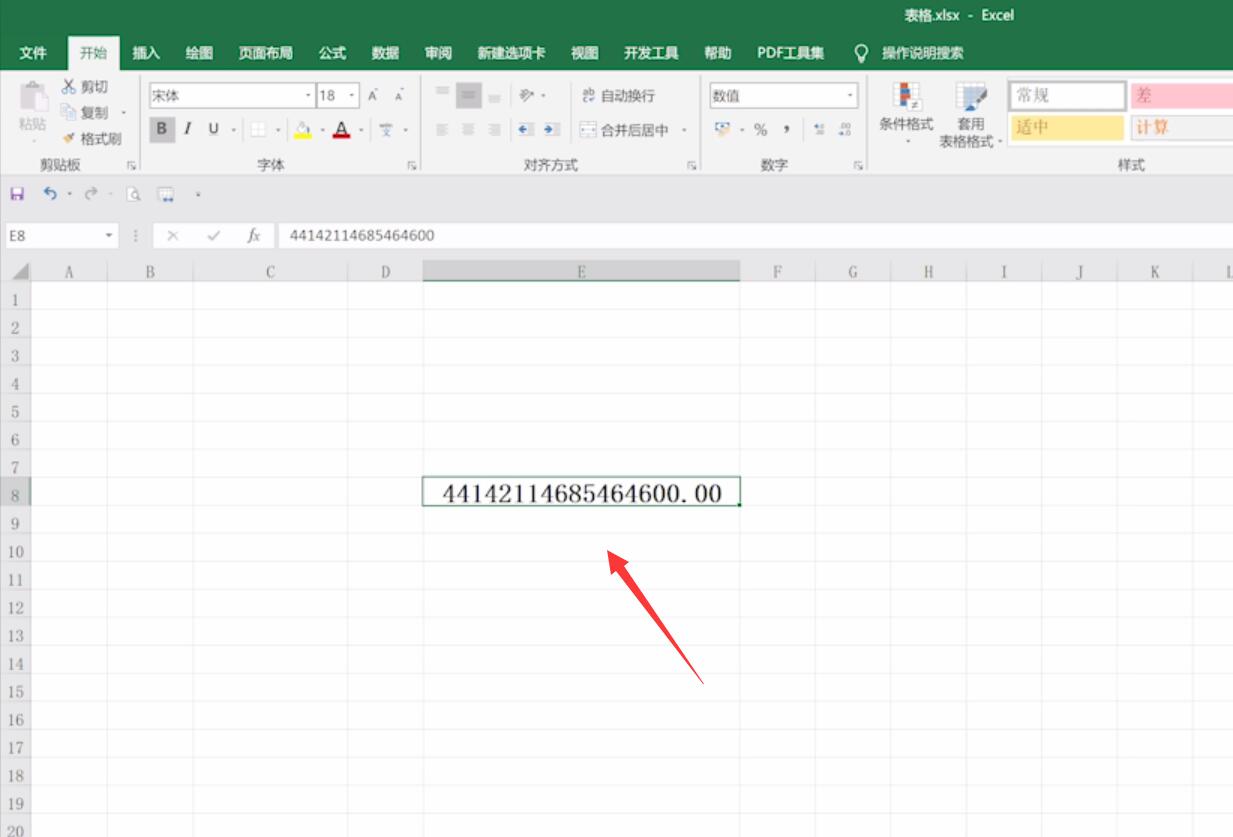
Task: Click the decrease decimal places icon
Action: (845, 129)
